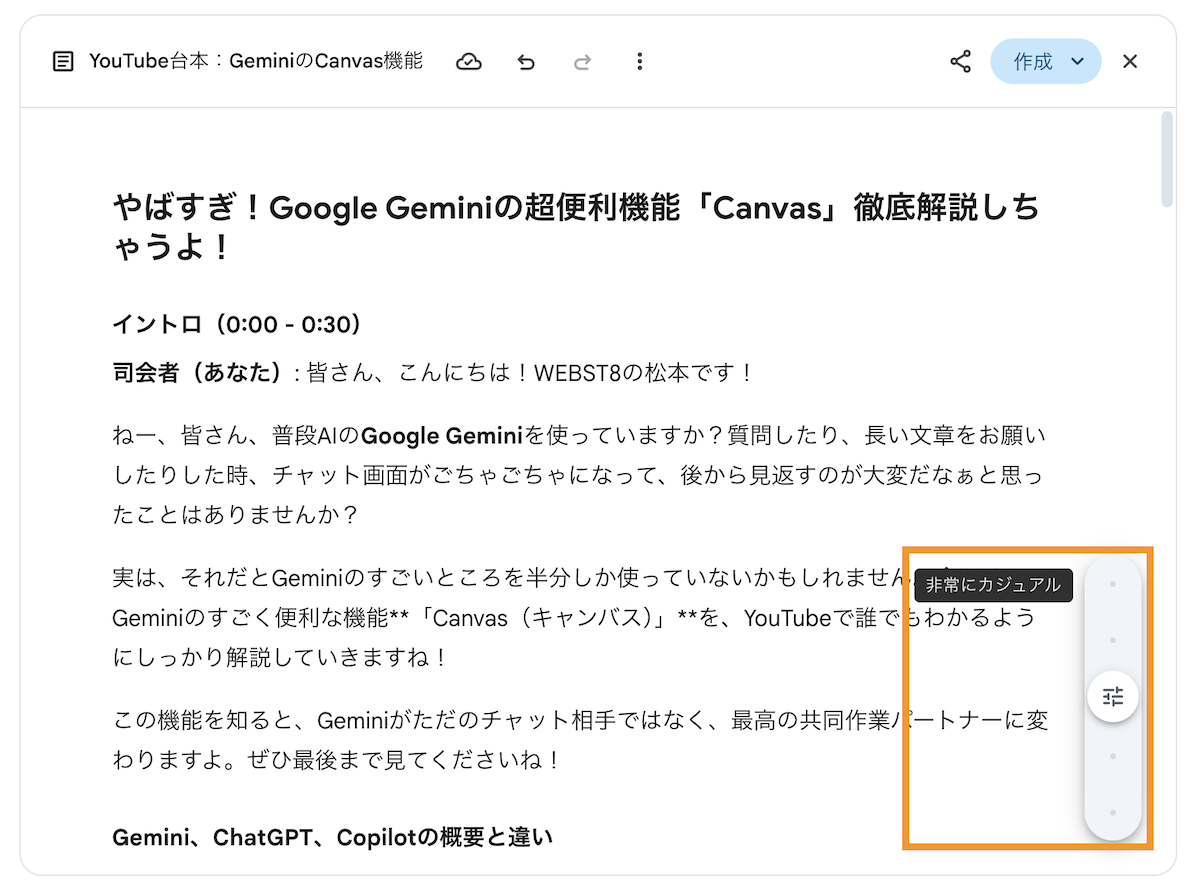Click the heading やばすぎ！Google Gemini
The height and width of the screenshot is (886, 1200).
[576, 227]
